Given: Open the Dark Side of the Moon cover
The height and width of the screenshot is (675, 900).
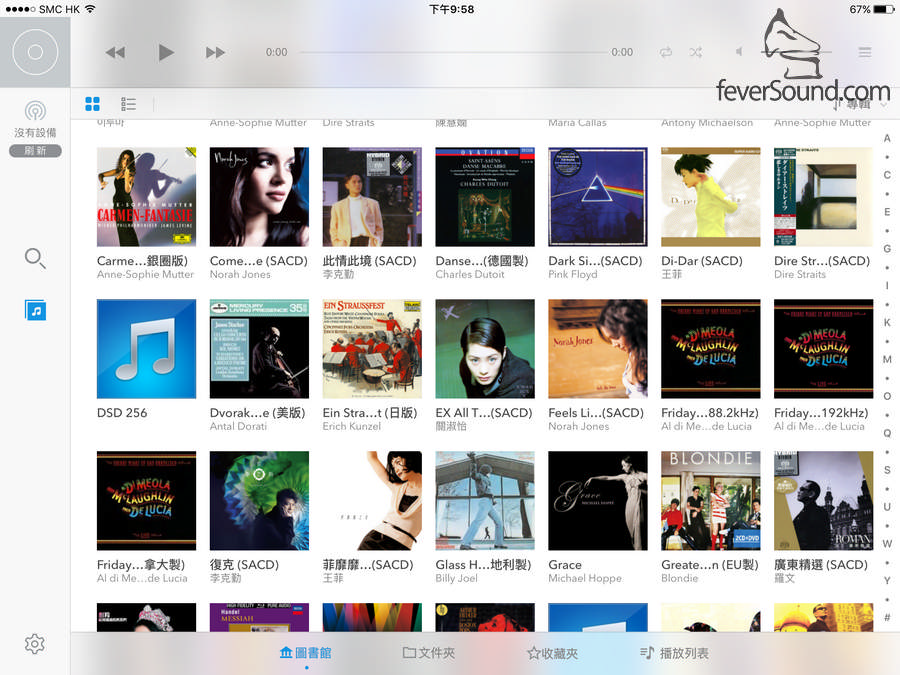Looking at the screenshot, I should coord(598,197).
